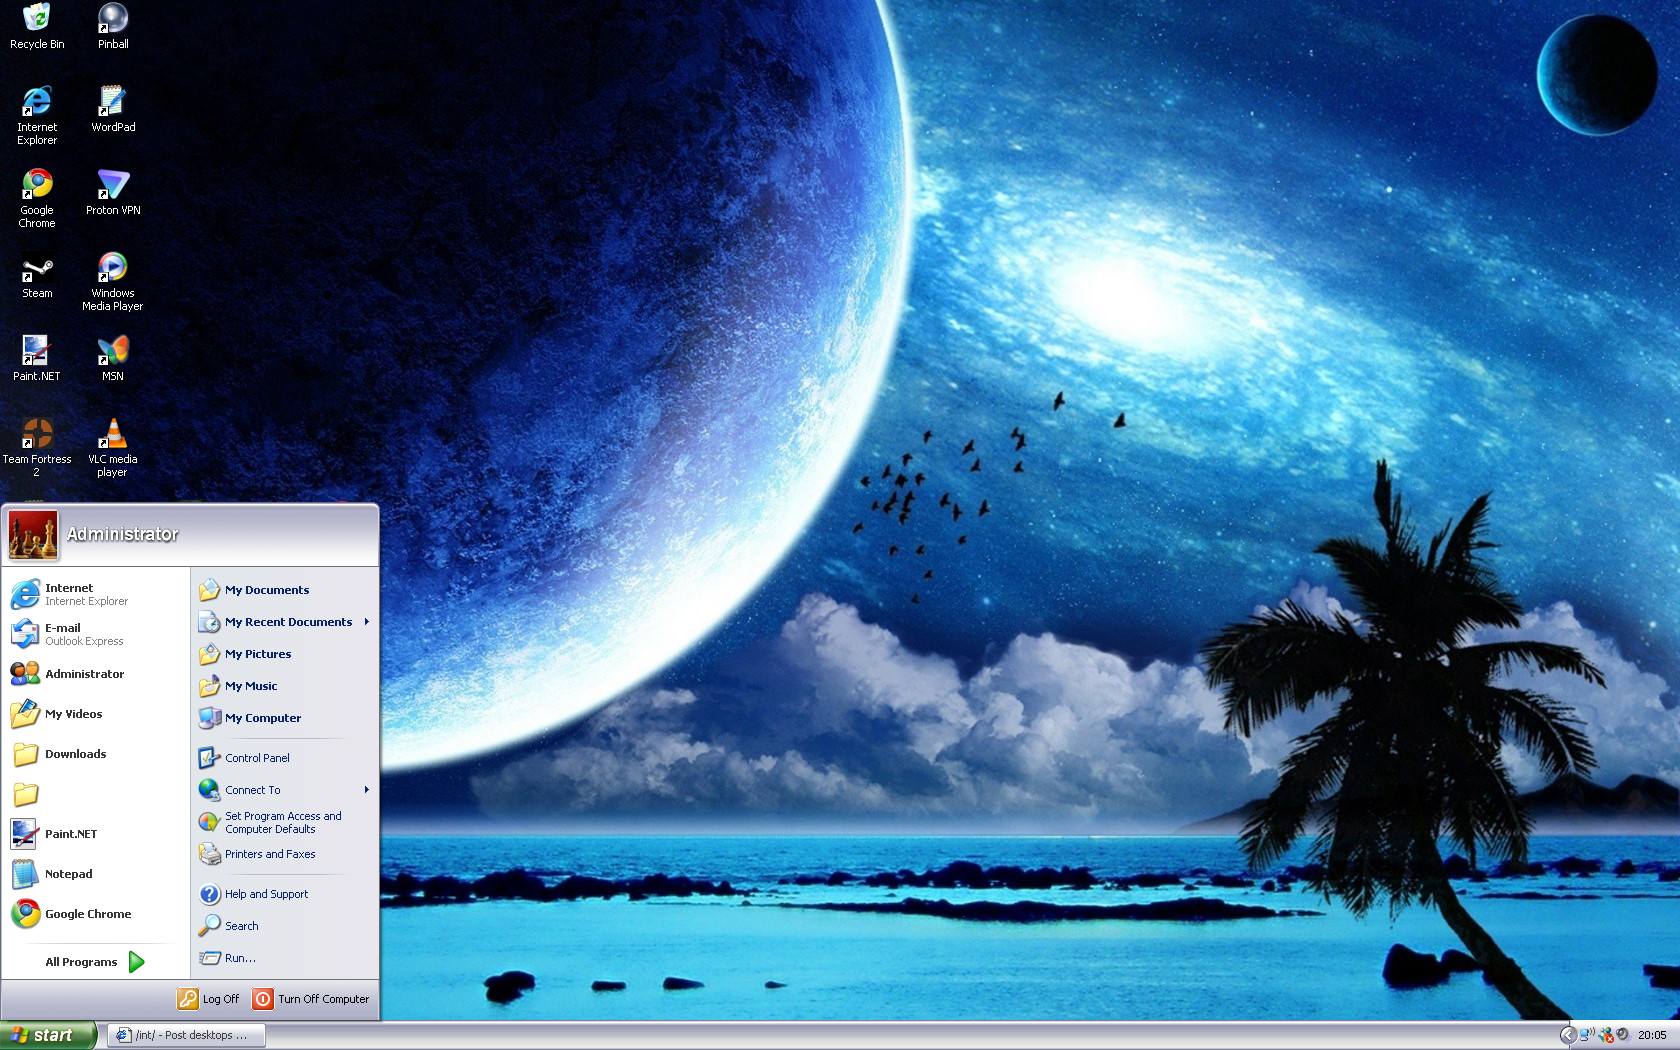The height and width of the screenshot is (1050, 1680).
Task: Select the Paint.NET desktop shortcut
Action: coord(37,359)
